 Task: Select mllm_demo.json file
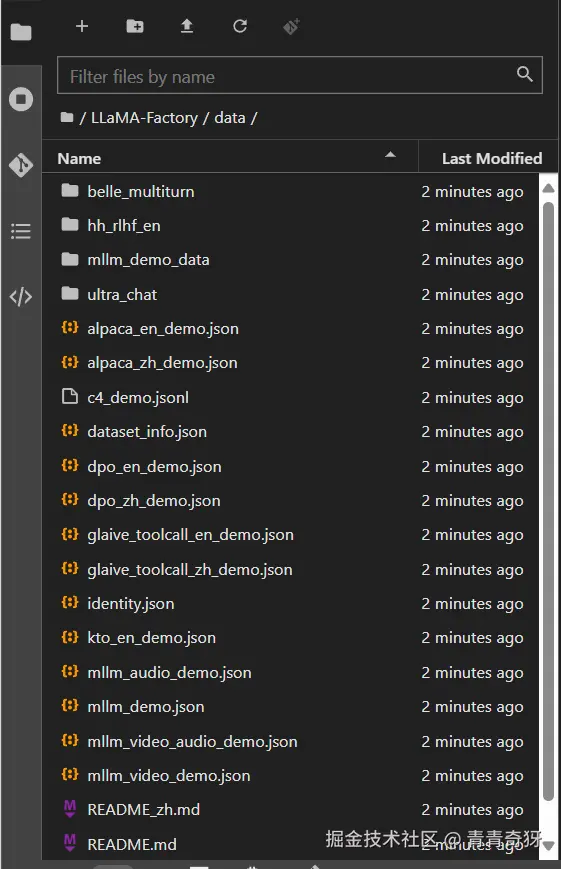[x=290, y=707]
